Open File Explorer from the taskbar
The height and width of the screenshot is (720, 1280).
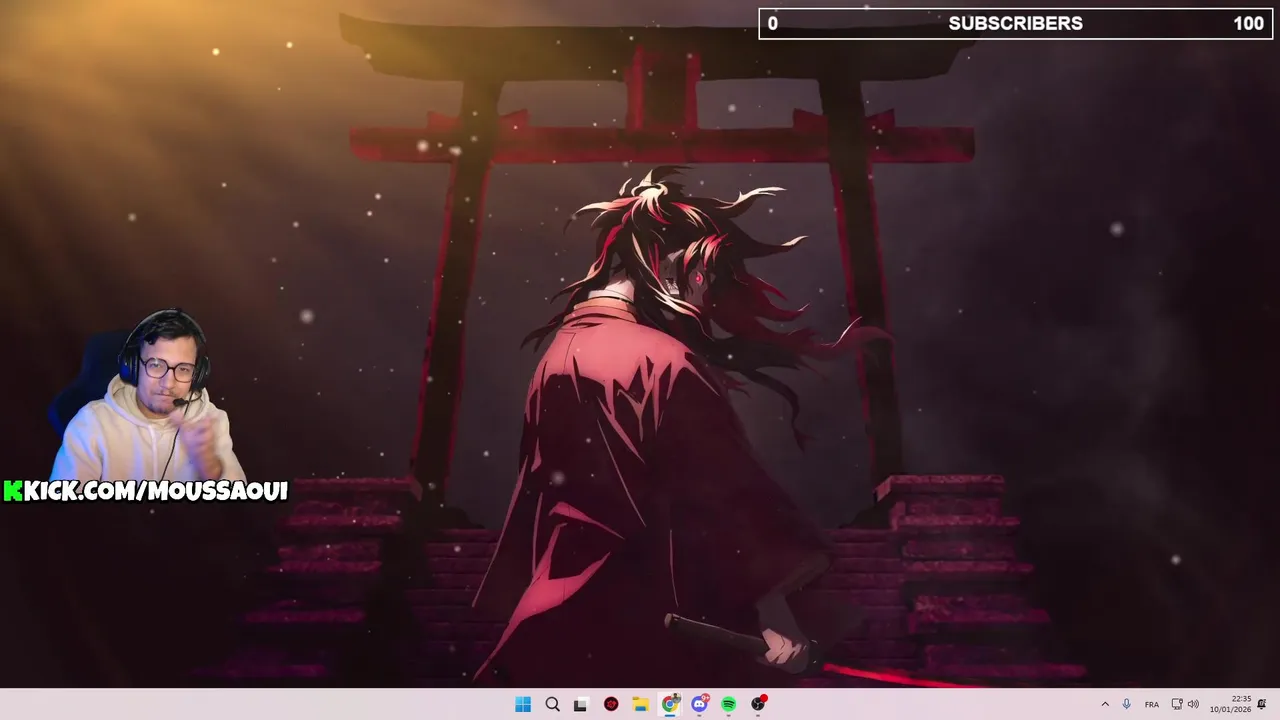(x=640, y=704)
